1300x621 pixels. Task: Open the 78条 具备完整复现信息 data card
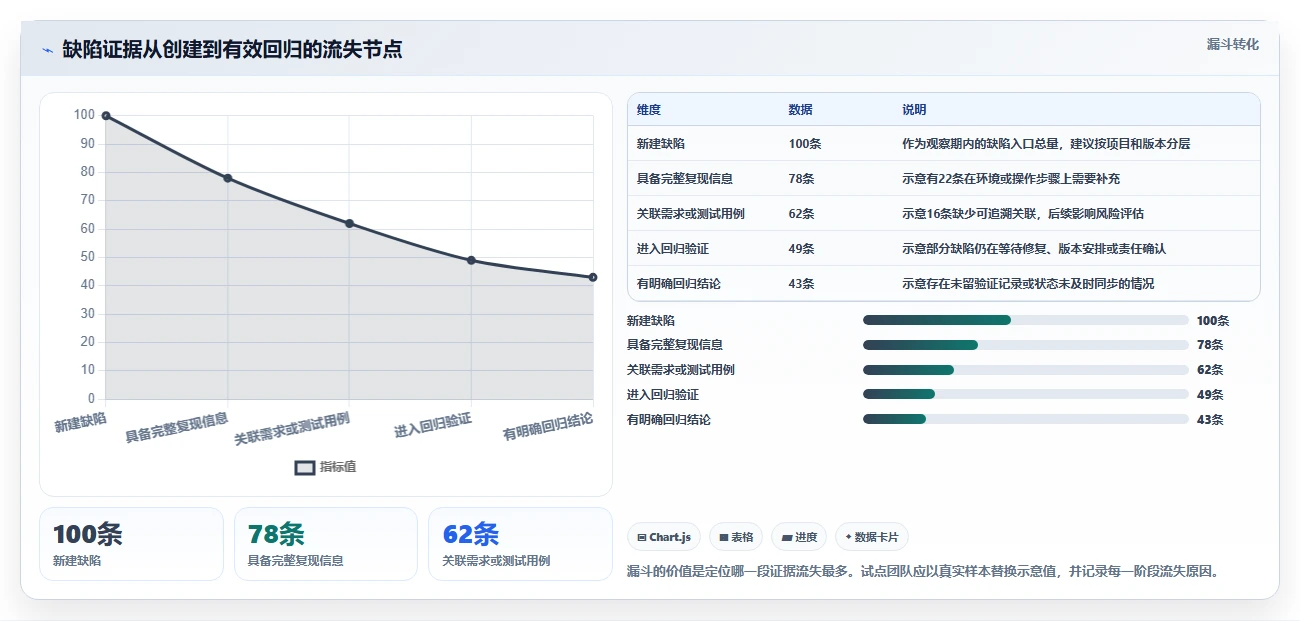pos(325,544)
